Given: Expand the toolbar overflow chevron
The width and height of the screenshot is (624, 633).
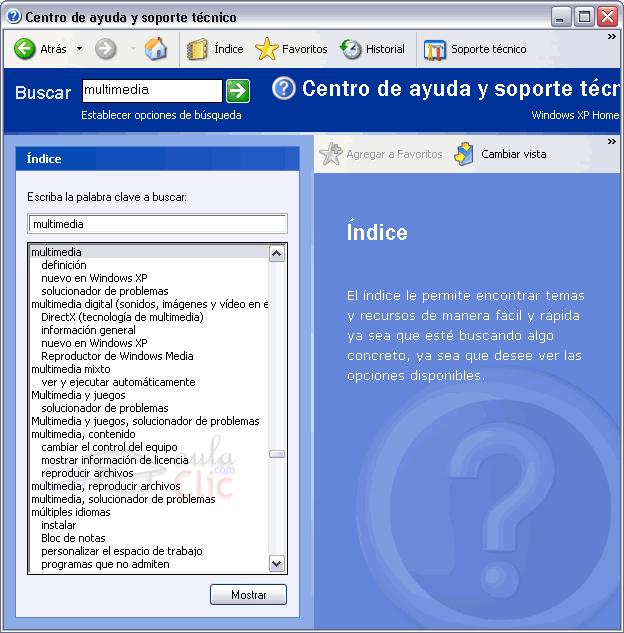Looking at the screenshot, I should [611, 35].
